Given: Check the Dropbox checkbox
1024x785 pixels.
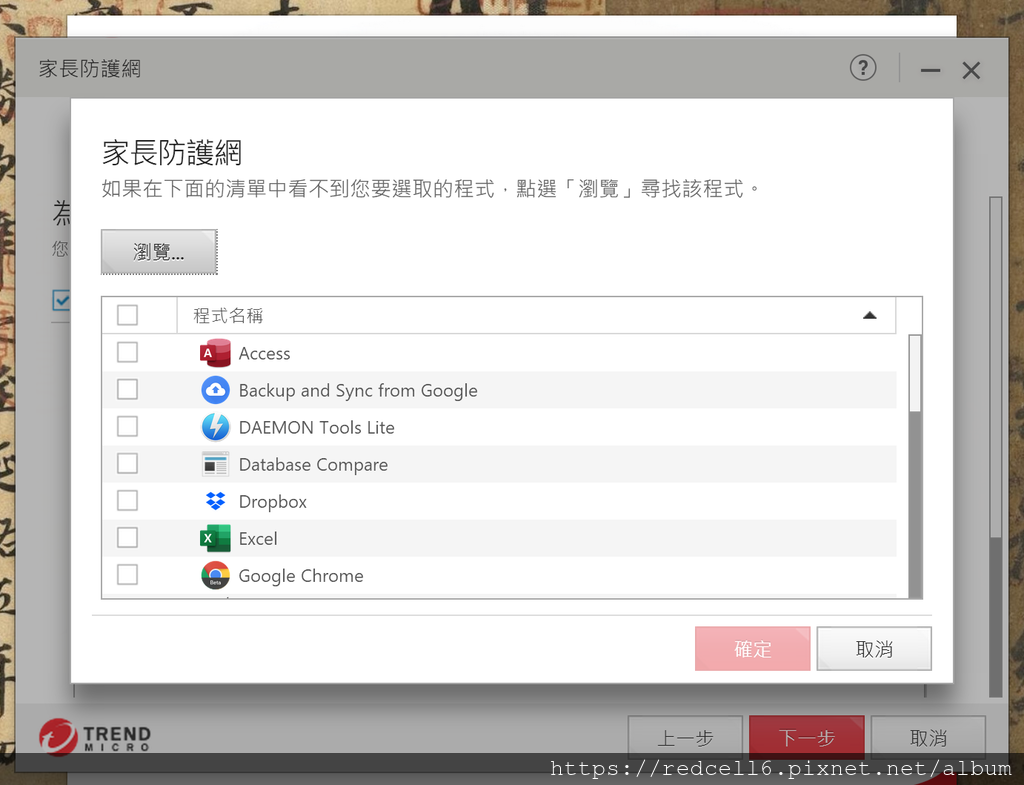Looking at the screenshot, I should [x=127, y=501].
